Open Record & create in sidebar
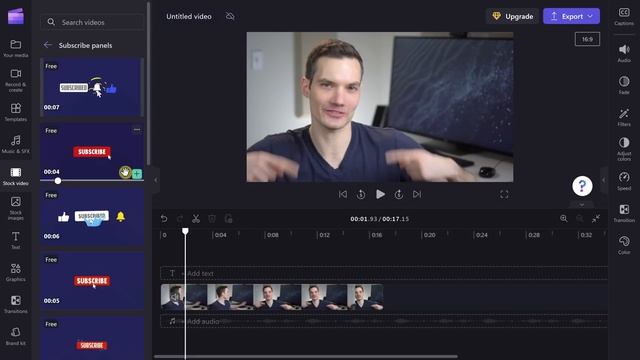Image resolution: width=640 pixels, height=360 pixels. pyautogui.click(x=16, y=80)
